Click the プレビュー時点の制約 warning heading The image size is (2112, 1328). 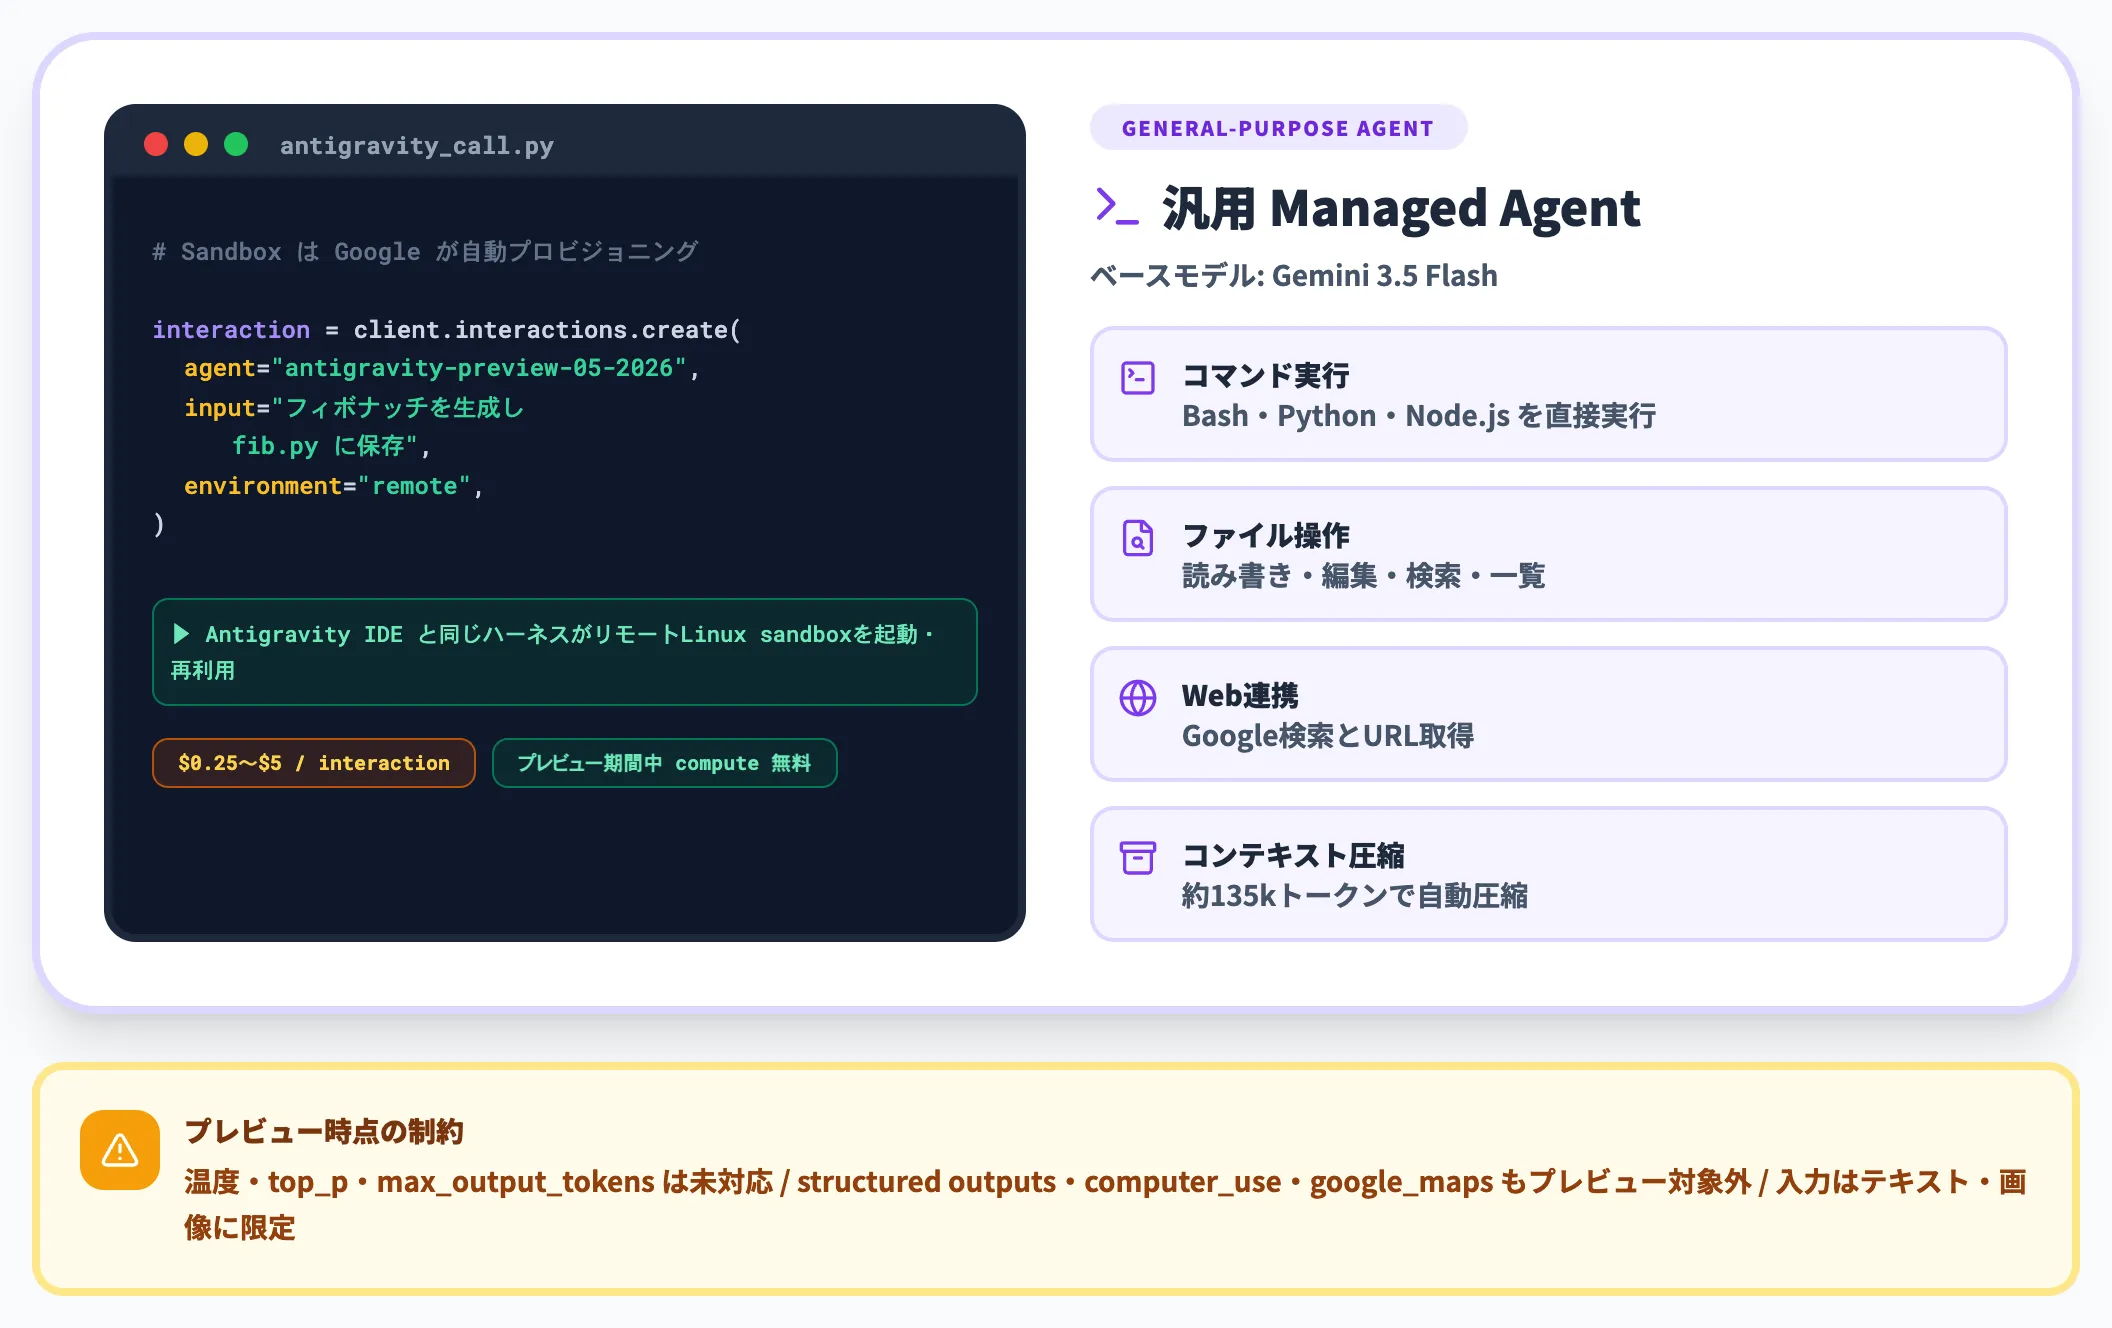tap(324, 1131)
